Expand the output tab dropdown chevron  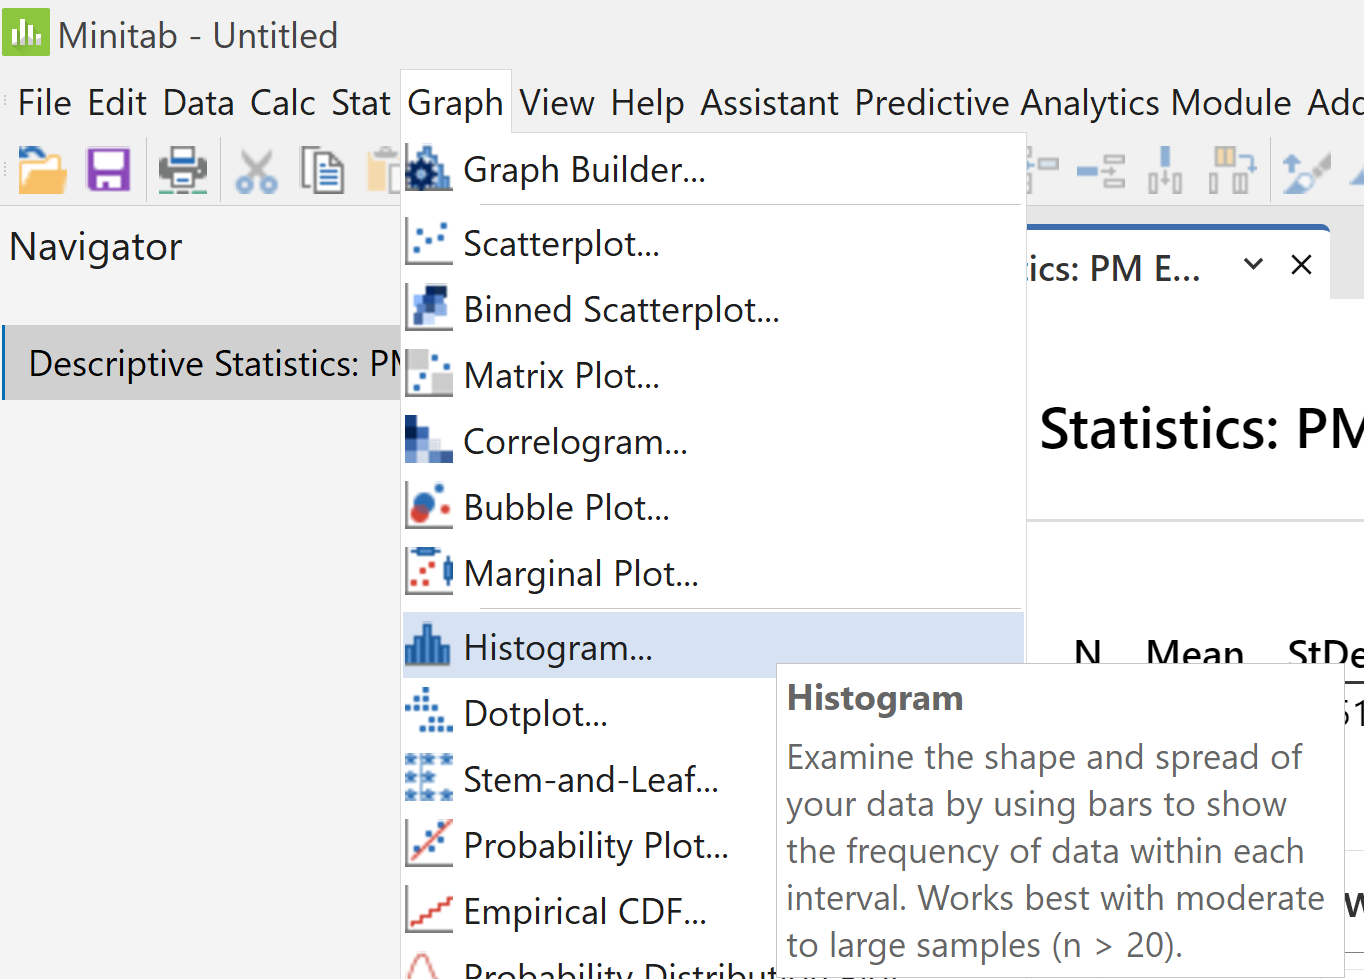click(1253, 264)
